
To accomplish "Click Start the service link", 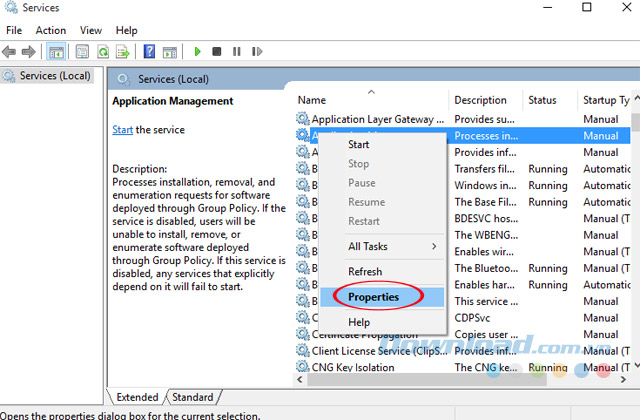I will coord(122,130).
